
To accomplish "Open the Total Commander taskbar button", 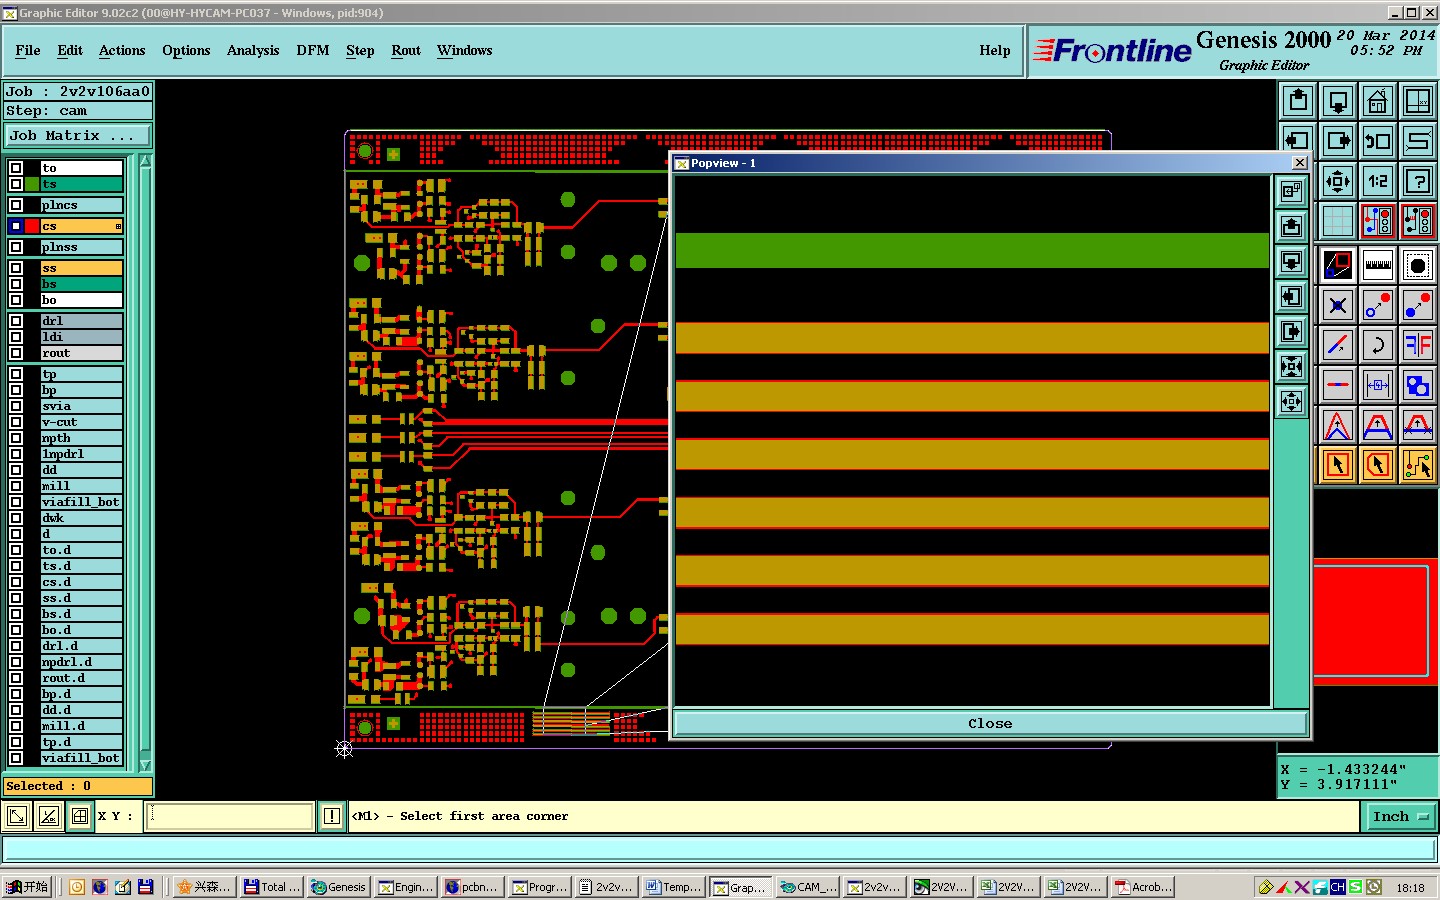I will pos(271,887).
